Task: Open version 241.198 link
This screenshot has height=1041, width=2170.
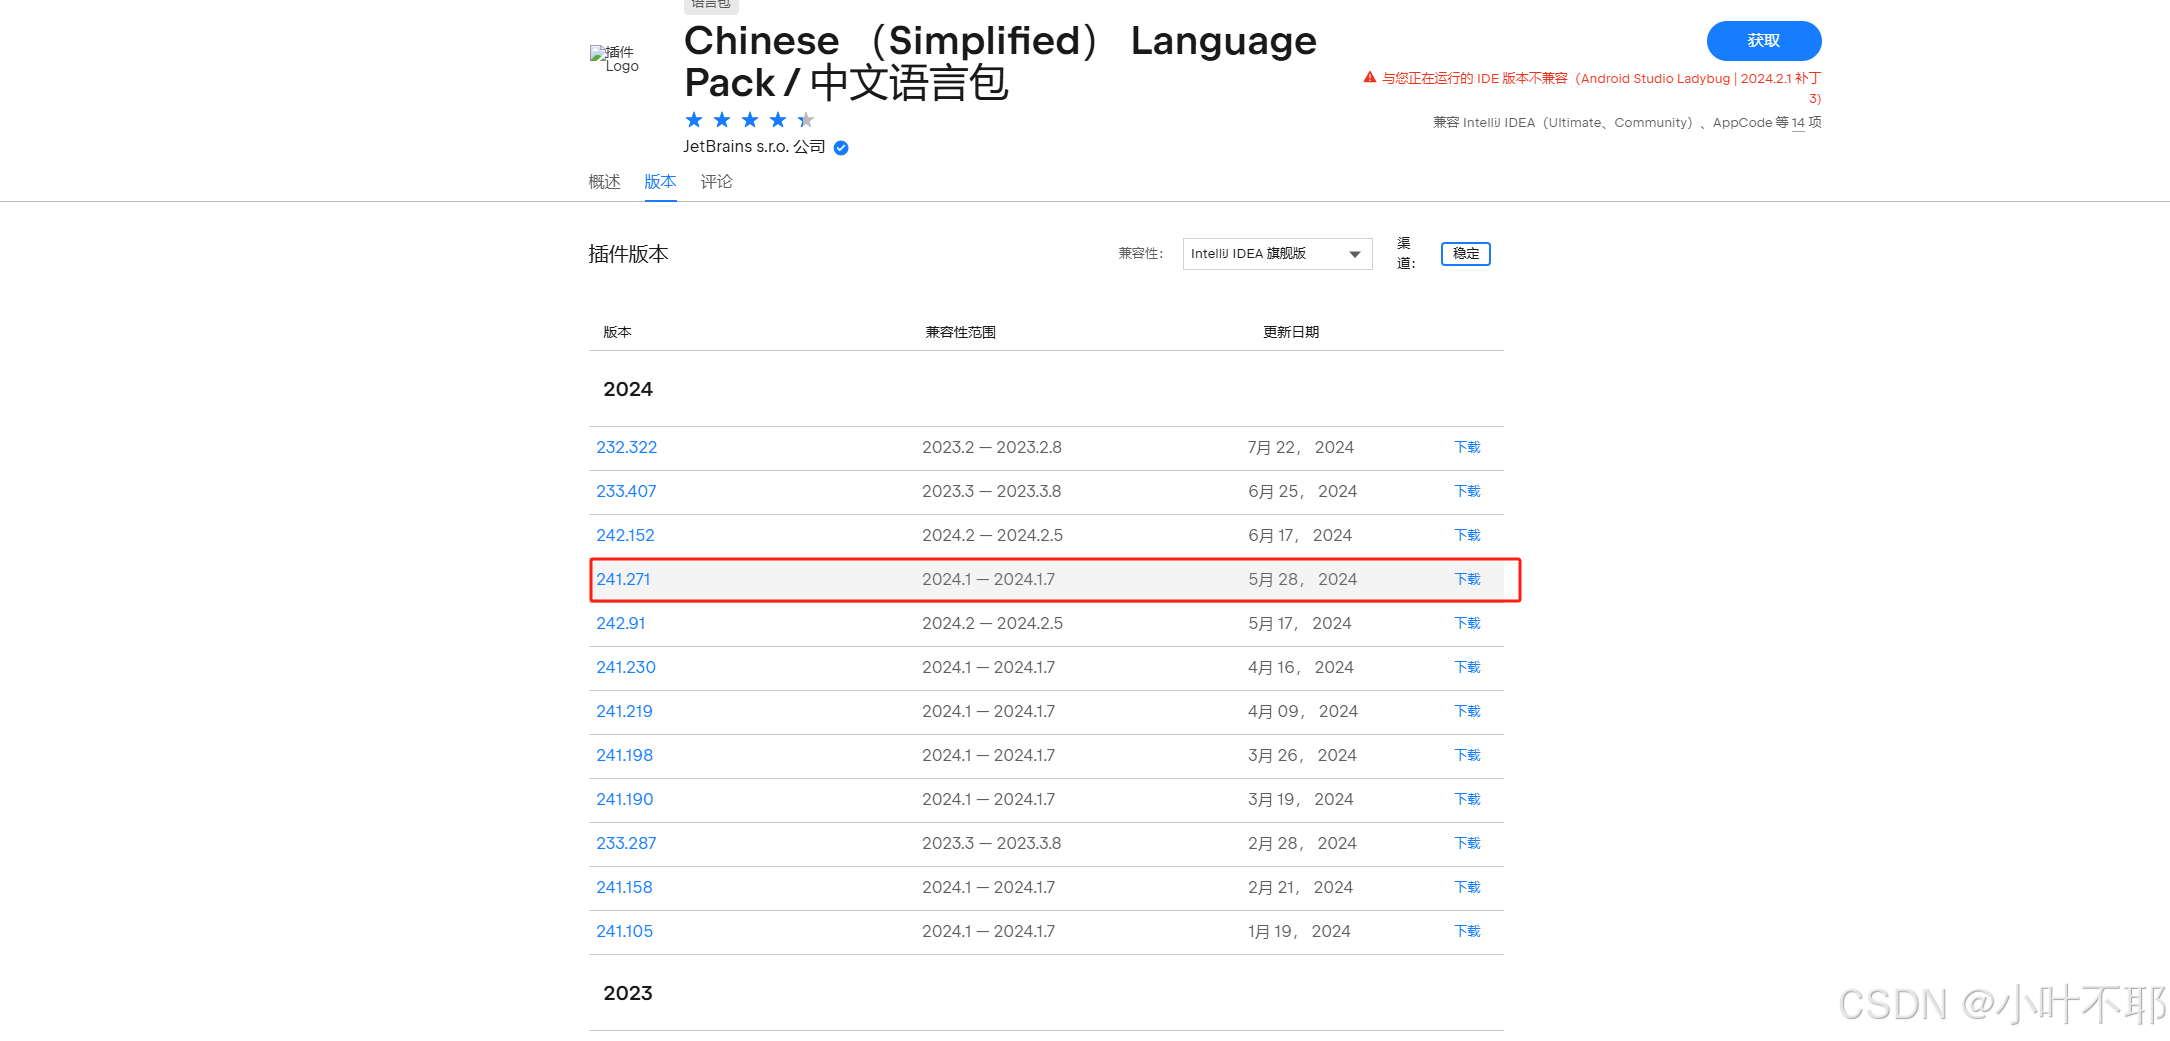Action: click(624, 756)
